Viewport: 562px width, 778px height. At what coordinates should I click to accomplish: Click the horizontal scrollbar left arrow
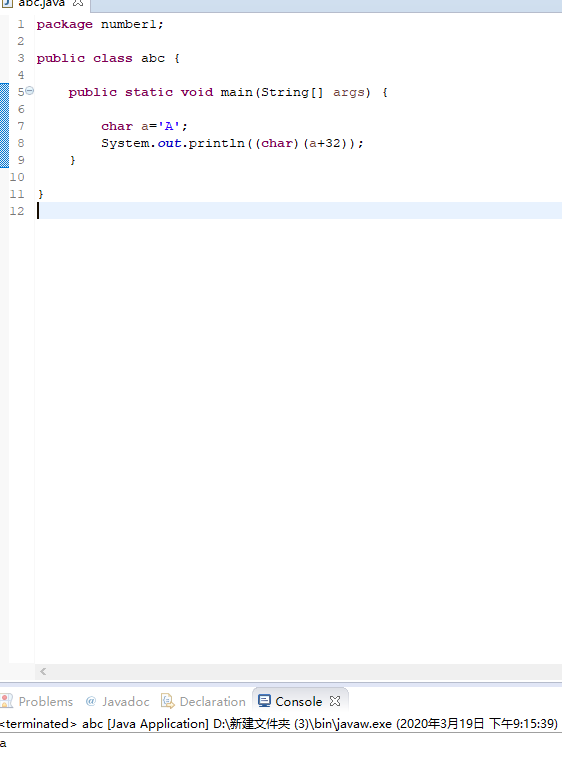43,671
